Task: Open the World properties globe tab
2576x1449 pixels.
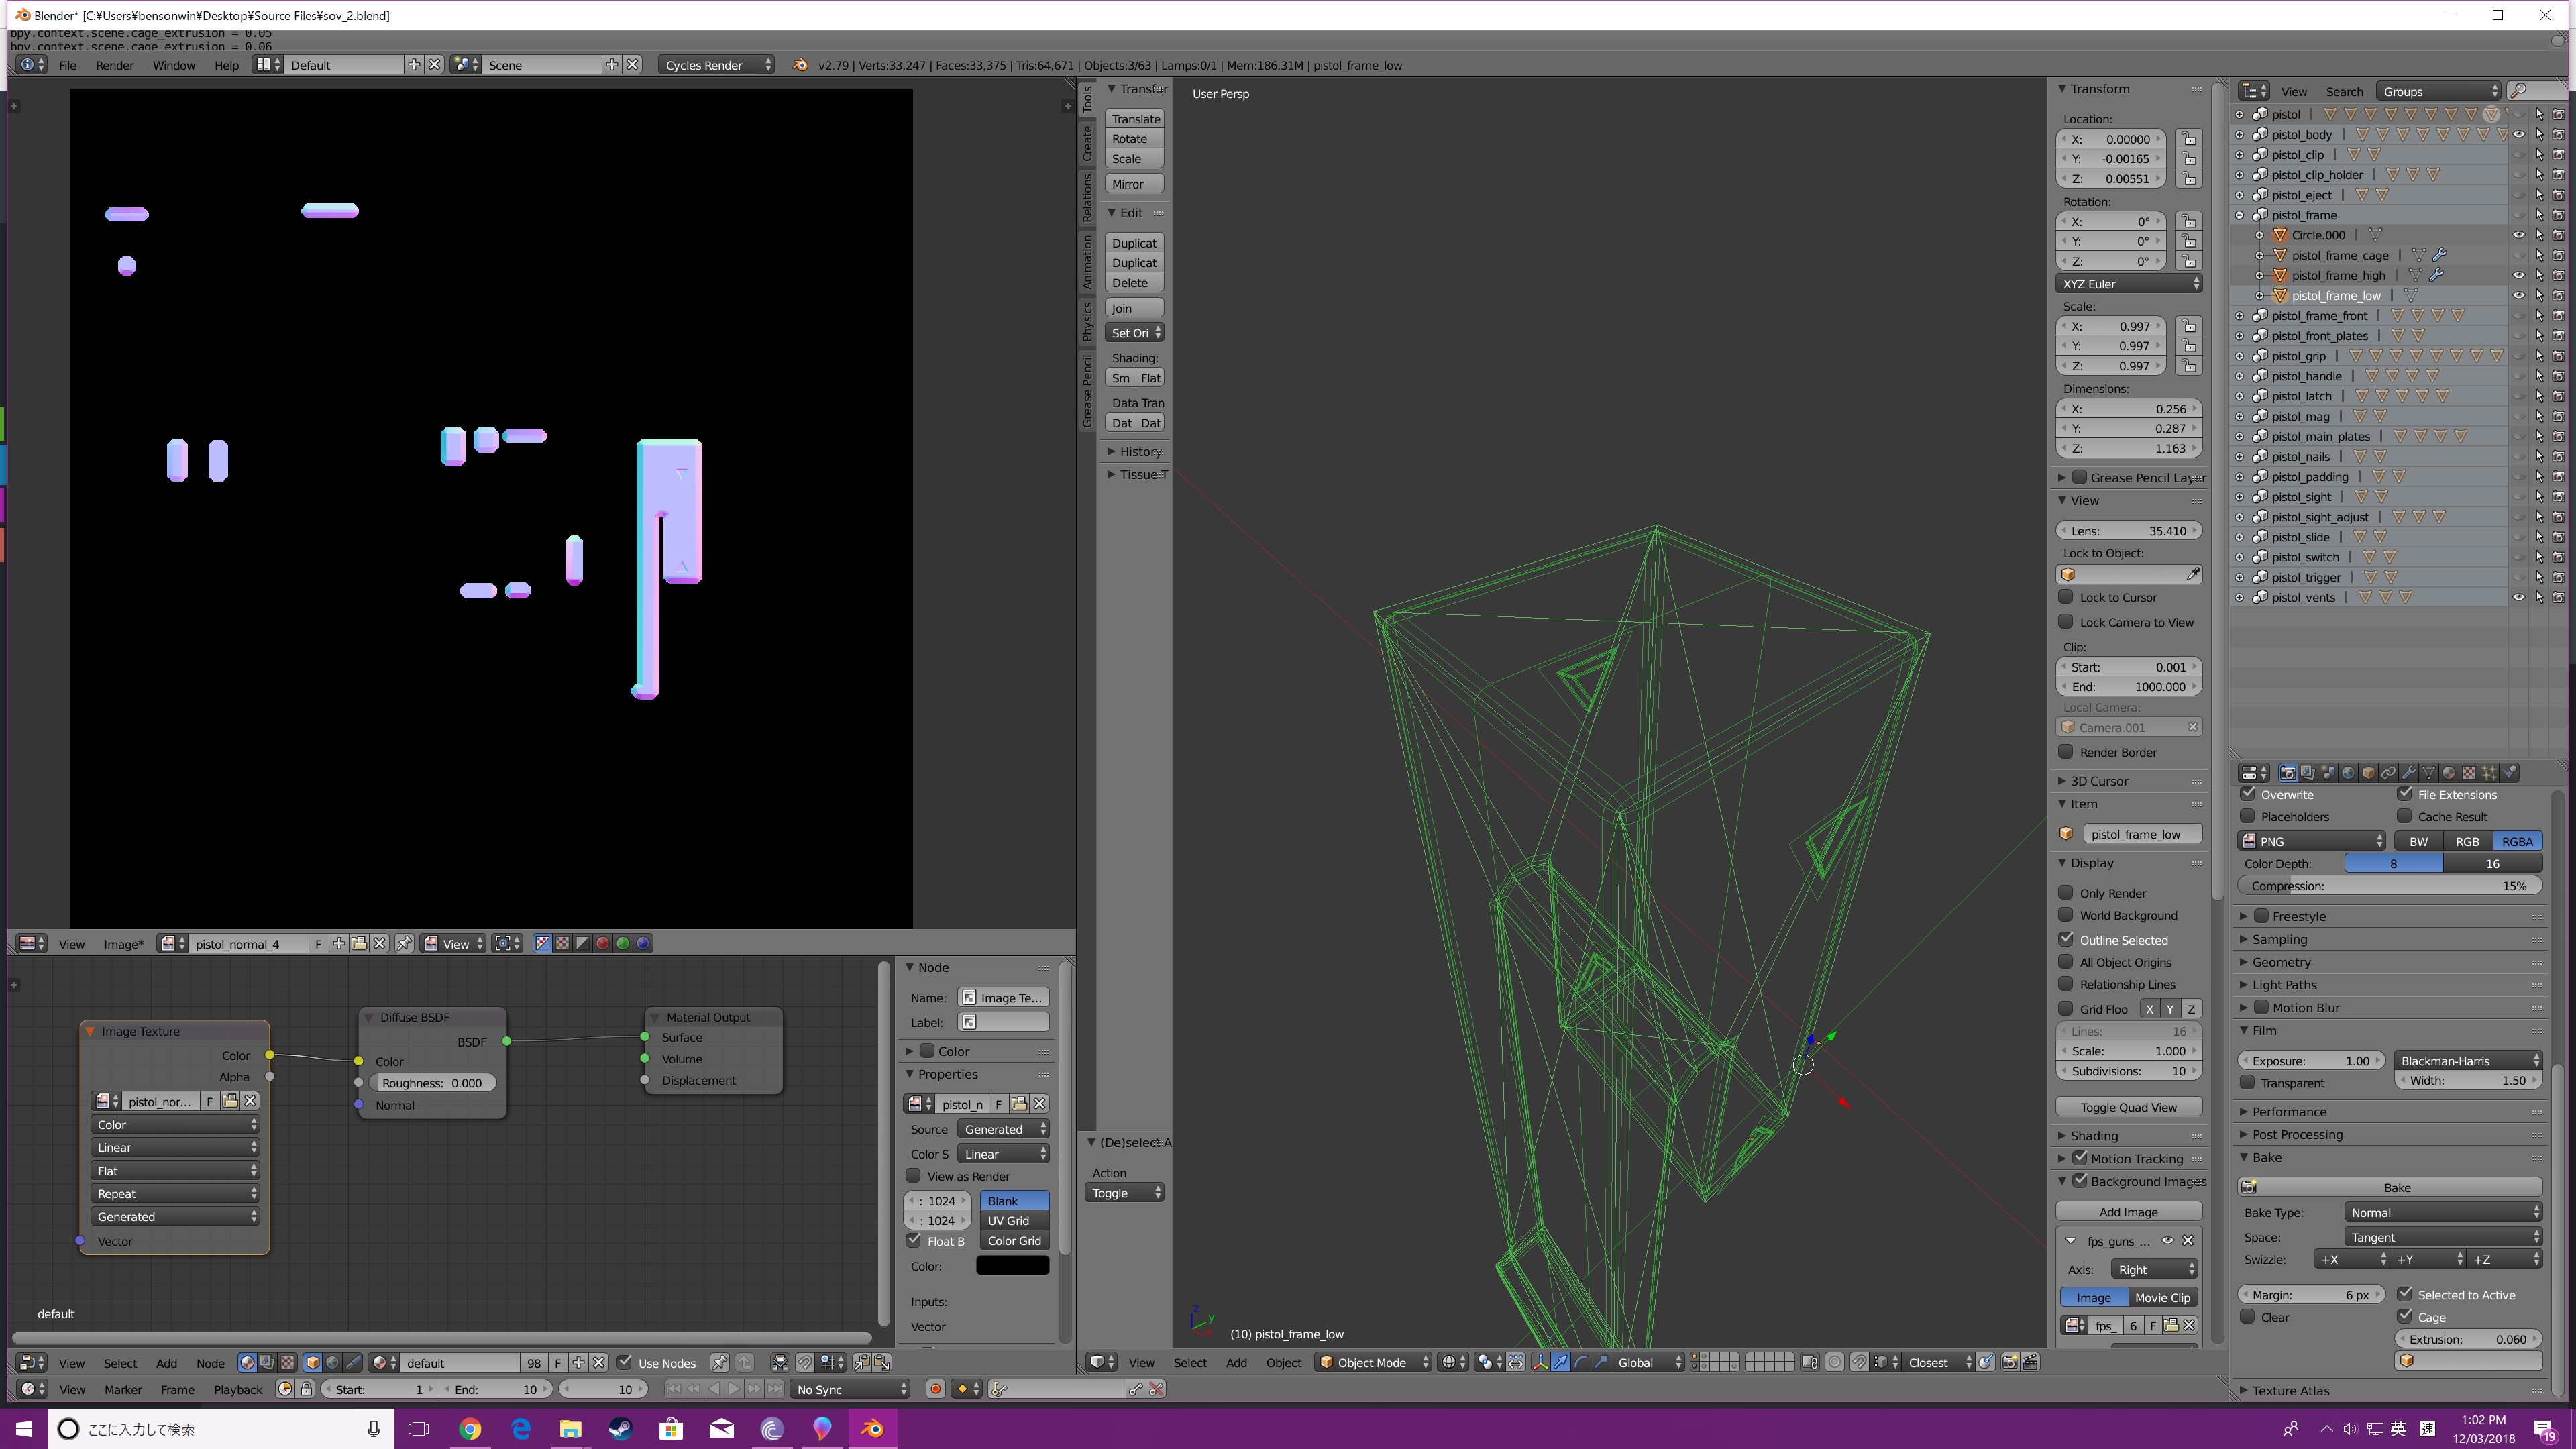Action: coord(2348,773)
